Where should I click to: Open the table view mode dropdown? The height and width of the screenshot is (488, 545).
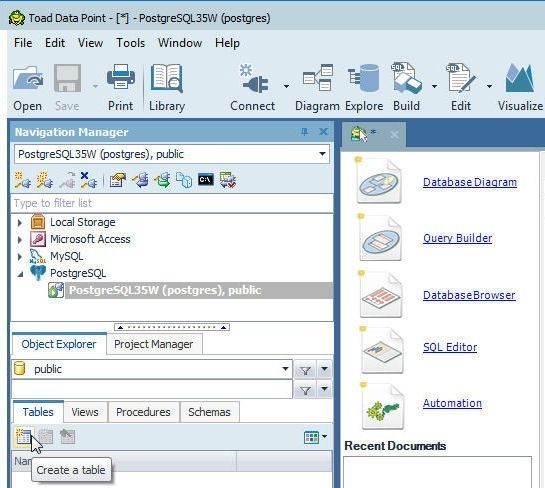point(324,437)
